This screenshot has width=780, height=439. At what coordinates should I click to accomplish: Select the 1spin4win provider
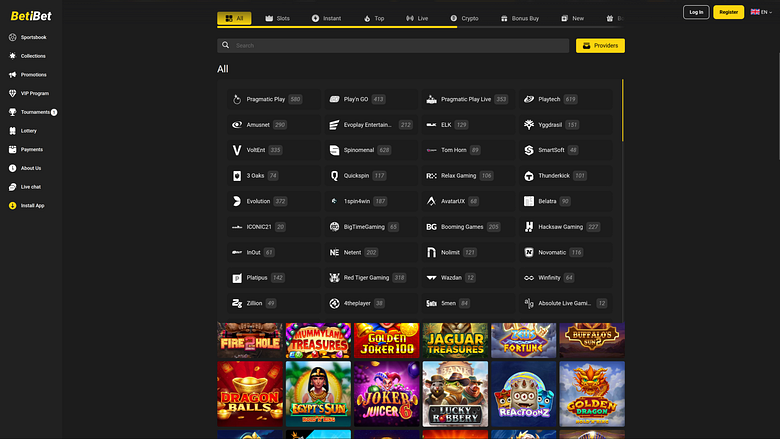pyautogui.click(x=371, y=201)
